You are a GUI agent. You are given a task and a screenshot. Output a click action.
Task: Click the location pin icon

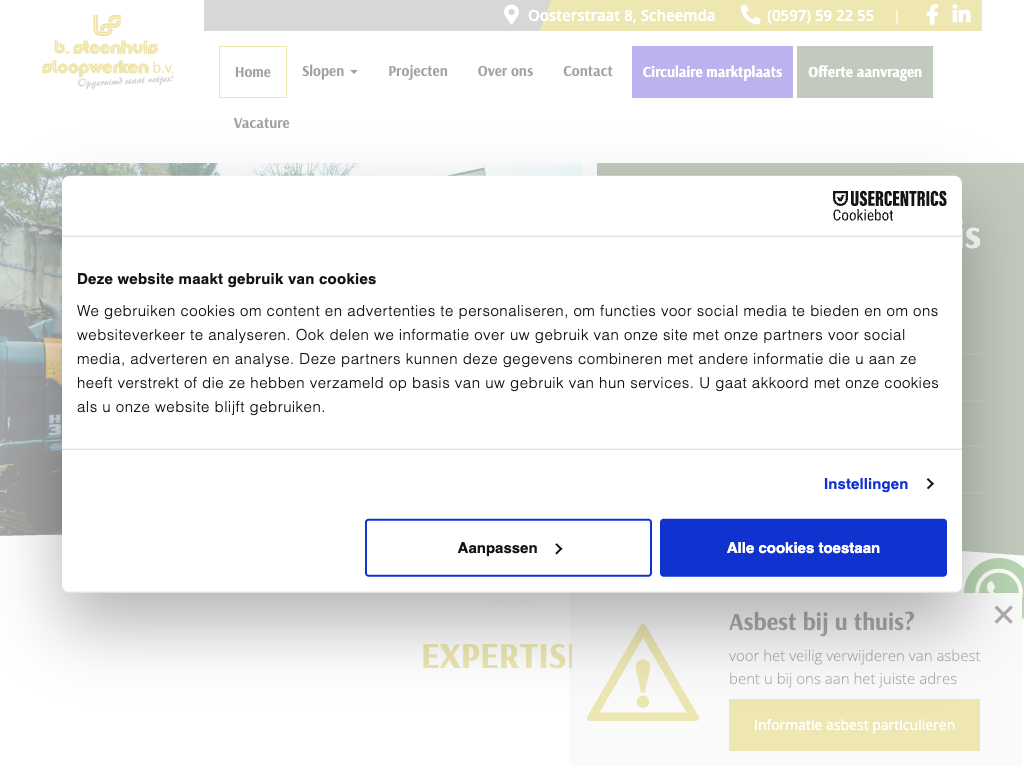[511, 15]
